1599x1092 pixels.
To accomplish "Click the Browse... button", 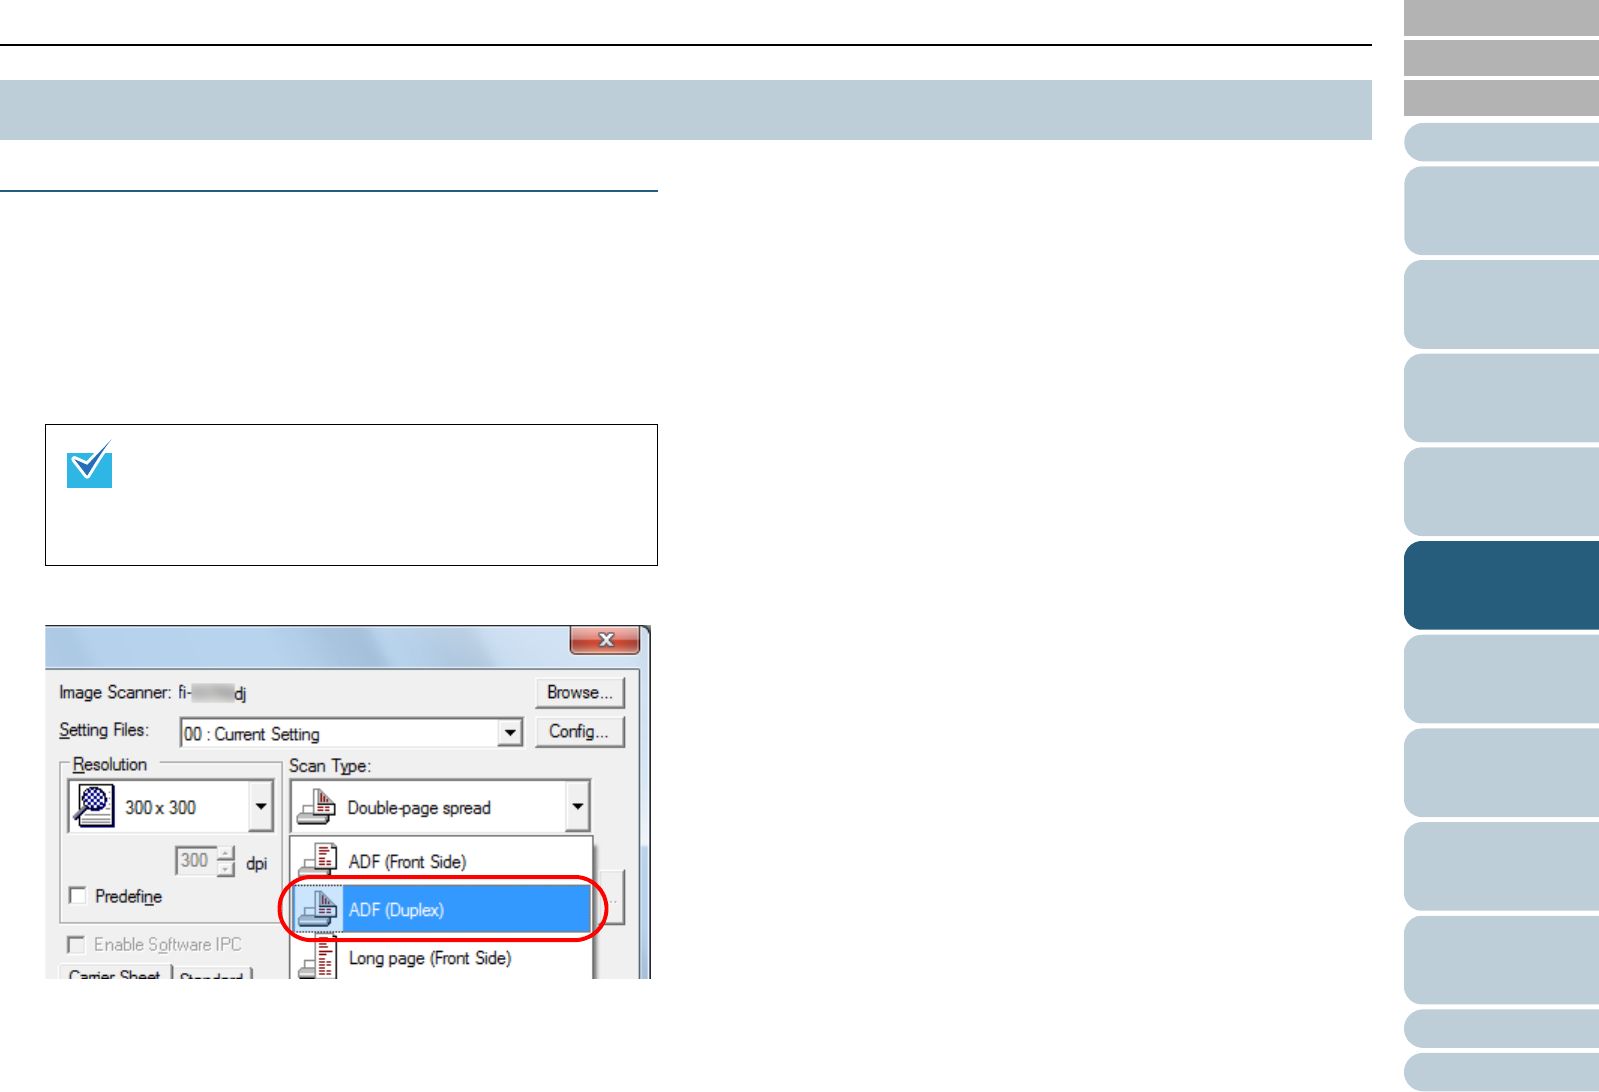I will [580, 693].
